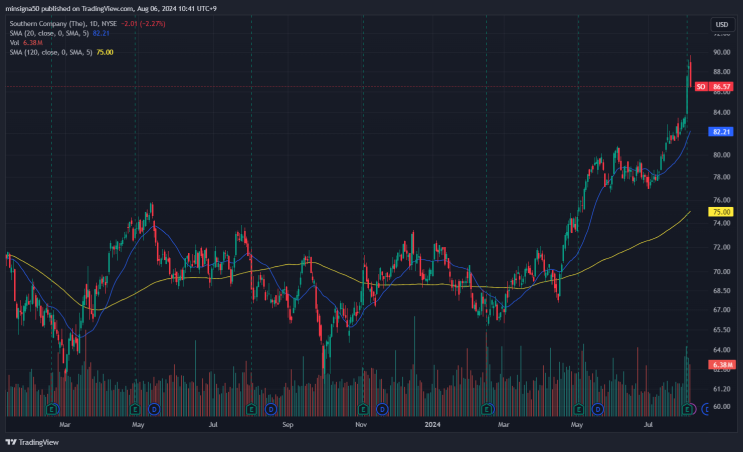Click the dividend D marker after Nov 2023
Viewport: 743px width, 452px height.
click(x=382, y=409)
